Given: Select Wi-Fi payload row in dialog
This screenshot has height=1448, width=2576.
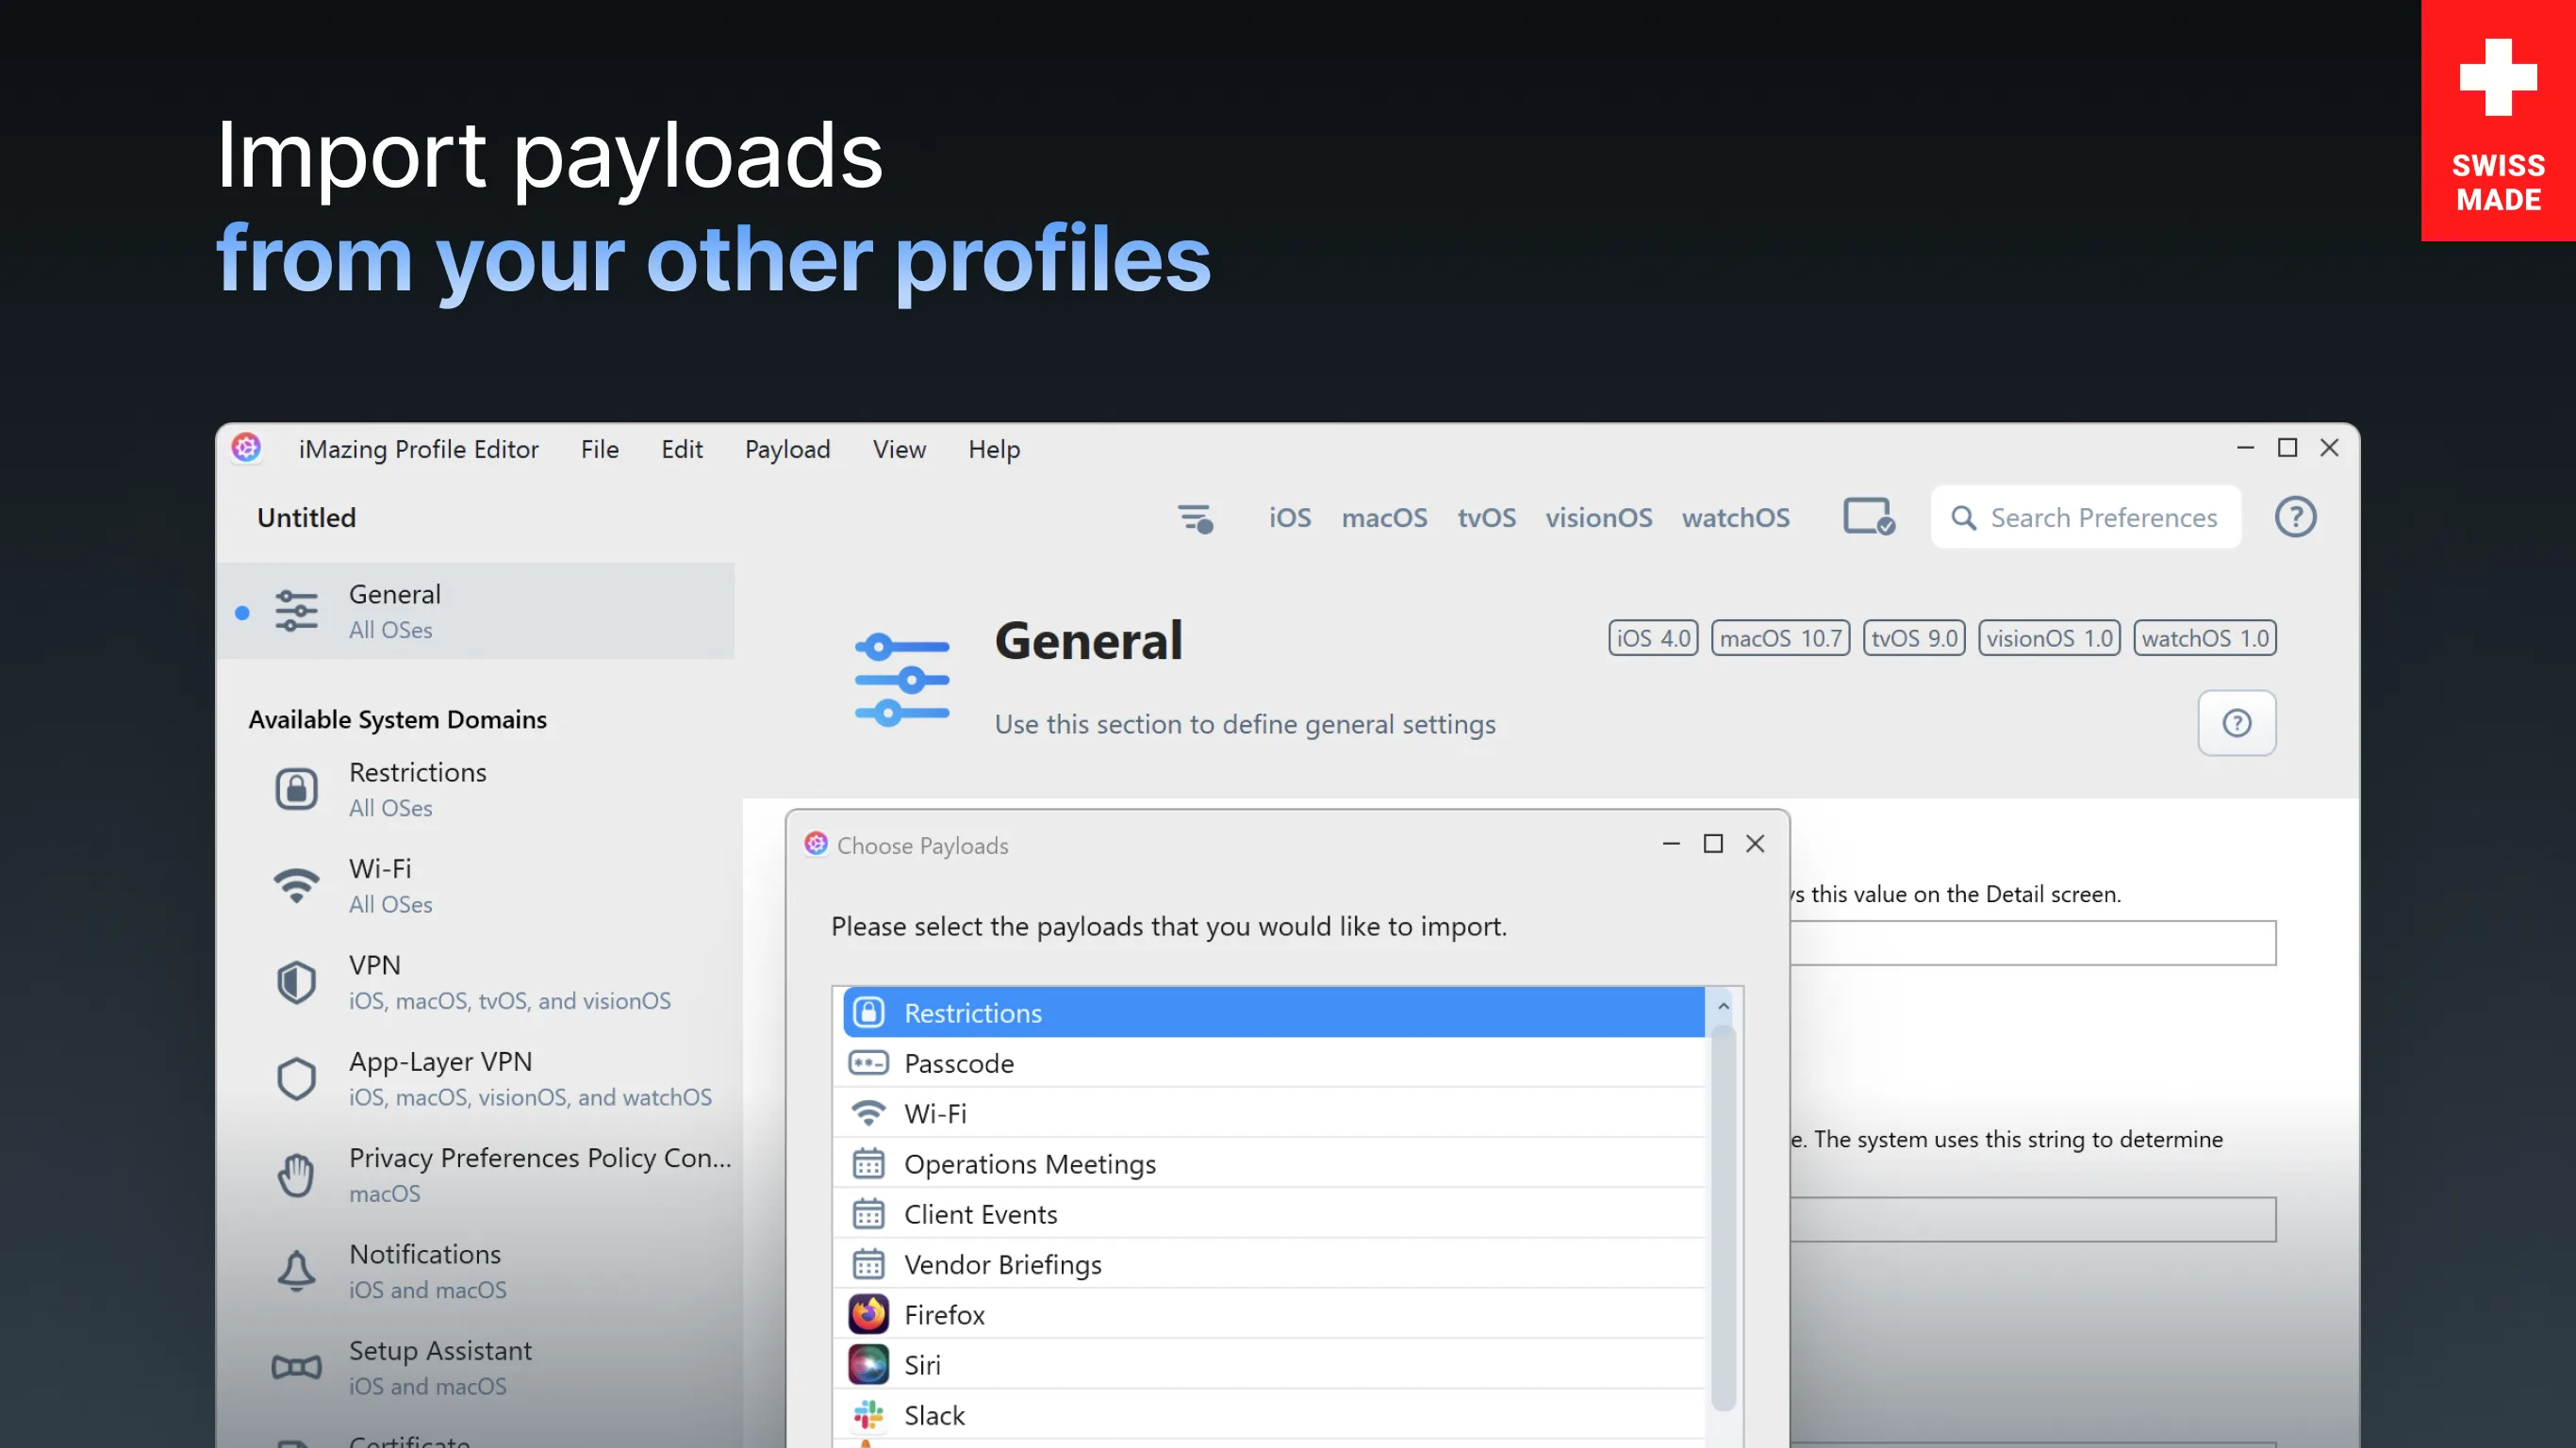Looking at the screenshot, I should pos(1269,1113).
